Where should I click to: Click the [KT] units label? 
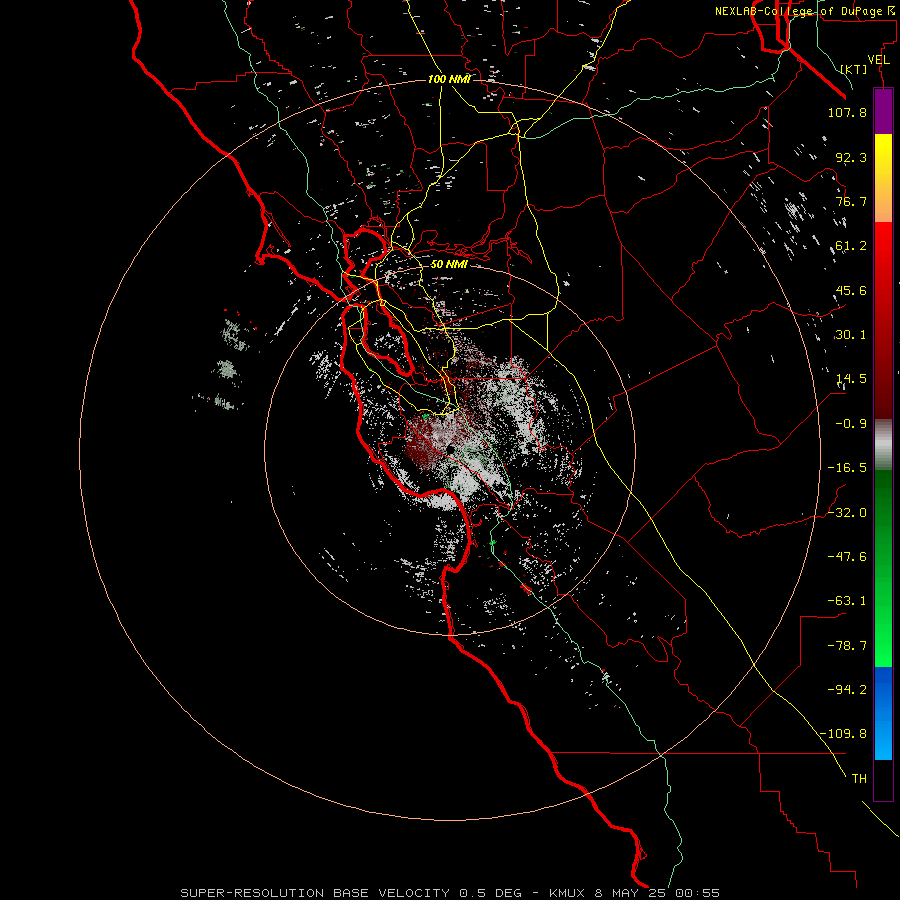click(854, 69)
